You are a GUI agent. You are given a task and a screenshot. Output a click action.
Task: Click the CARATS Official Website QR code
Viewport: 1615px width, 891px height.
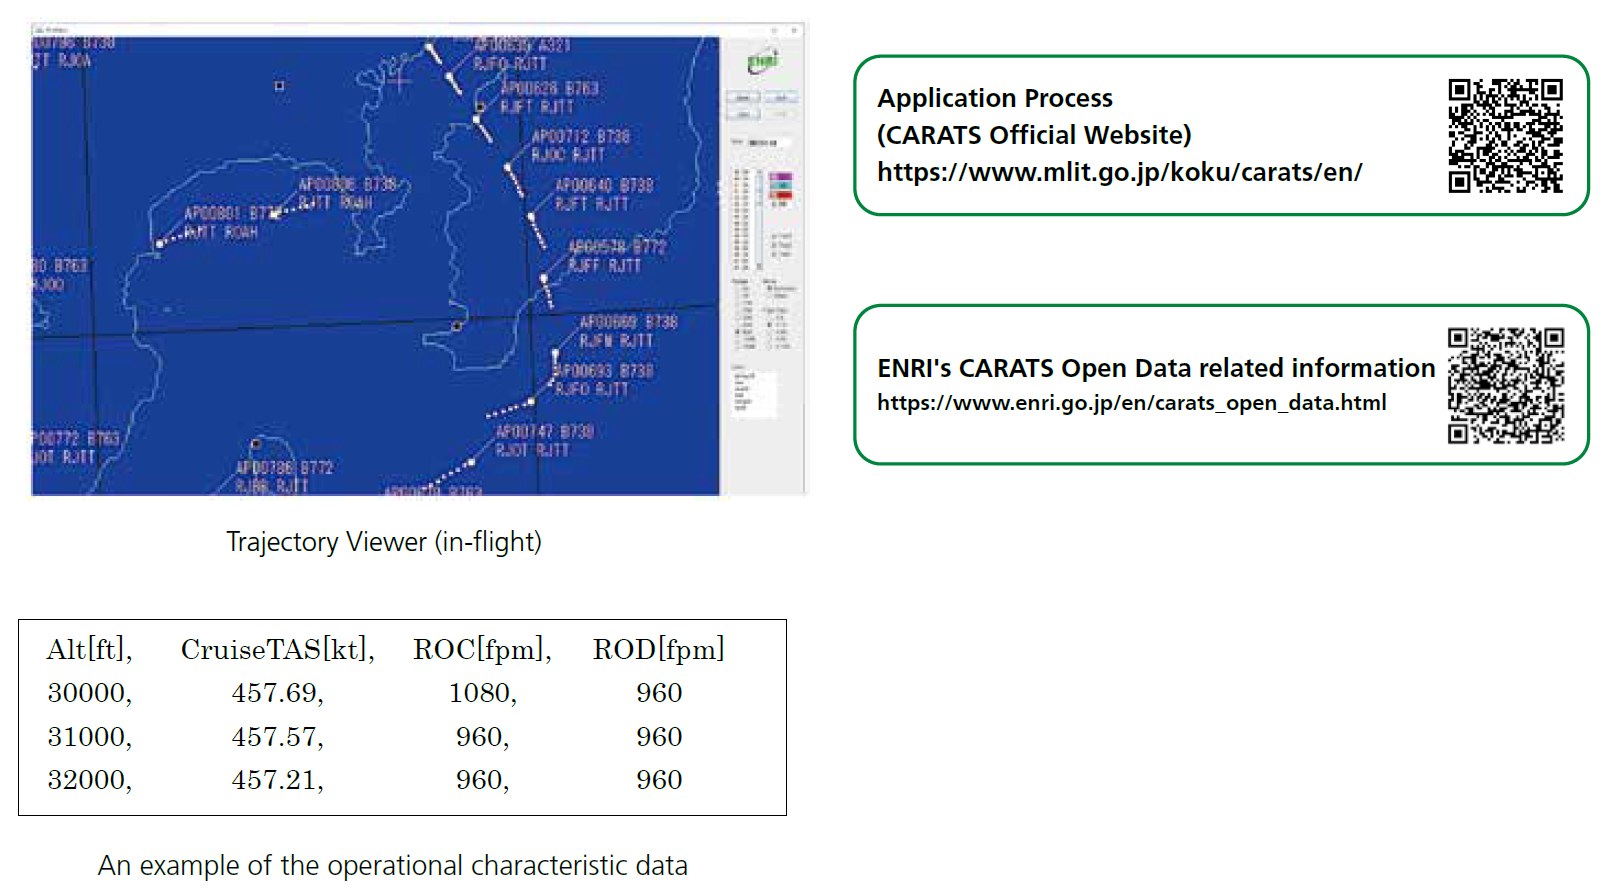tap(1505, 135)
